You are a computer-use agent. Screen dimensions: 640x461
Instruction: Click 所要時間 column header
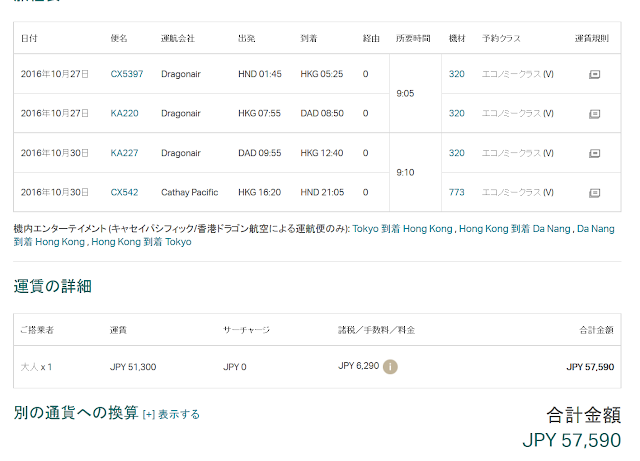click(413, 38)
